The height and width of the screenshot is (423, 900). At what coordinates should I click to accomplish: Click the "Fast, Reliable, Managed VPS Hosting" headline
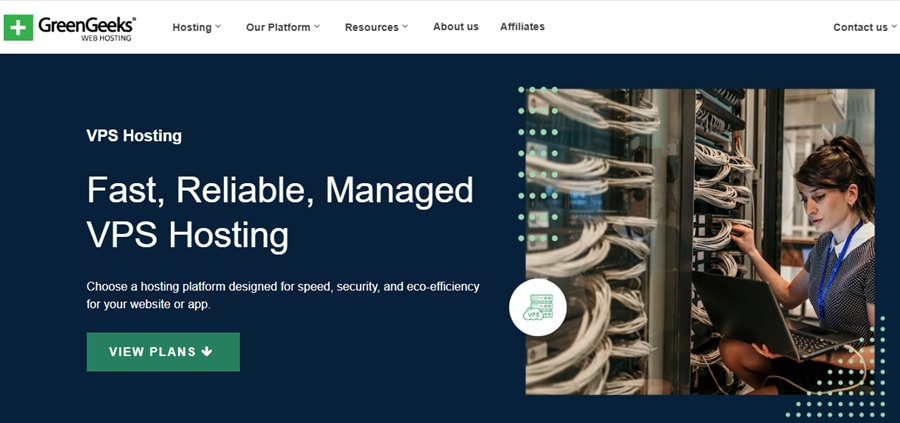tap(280, 213)
